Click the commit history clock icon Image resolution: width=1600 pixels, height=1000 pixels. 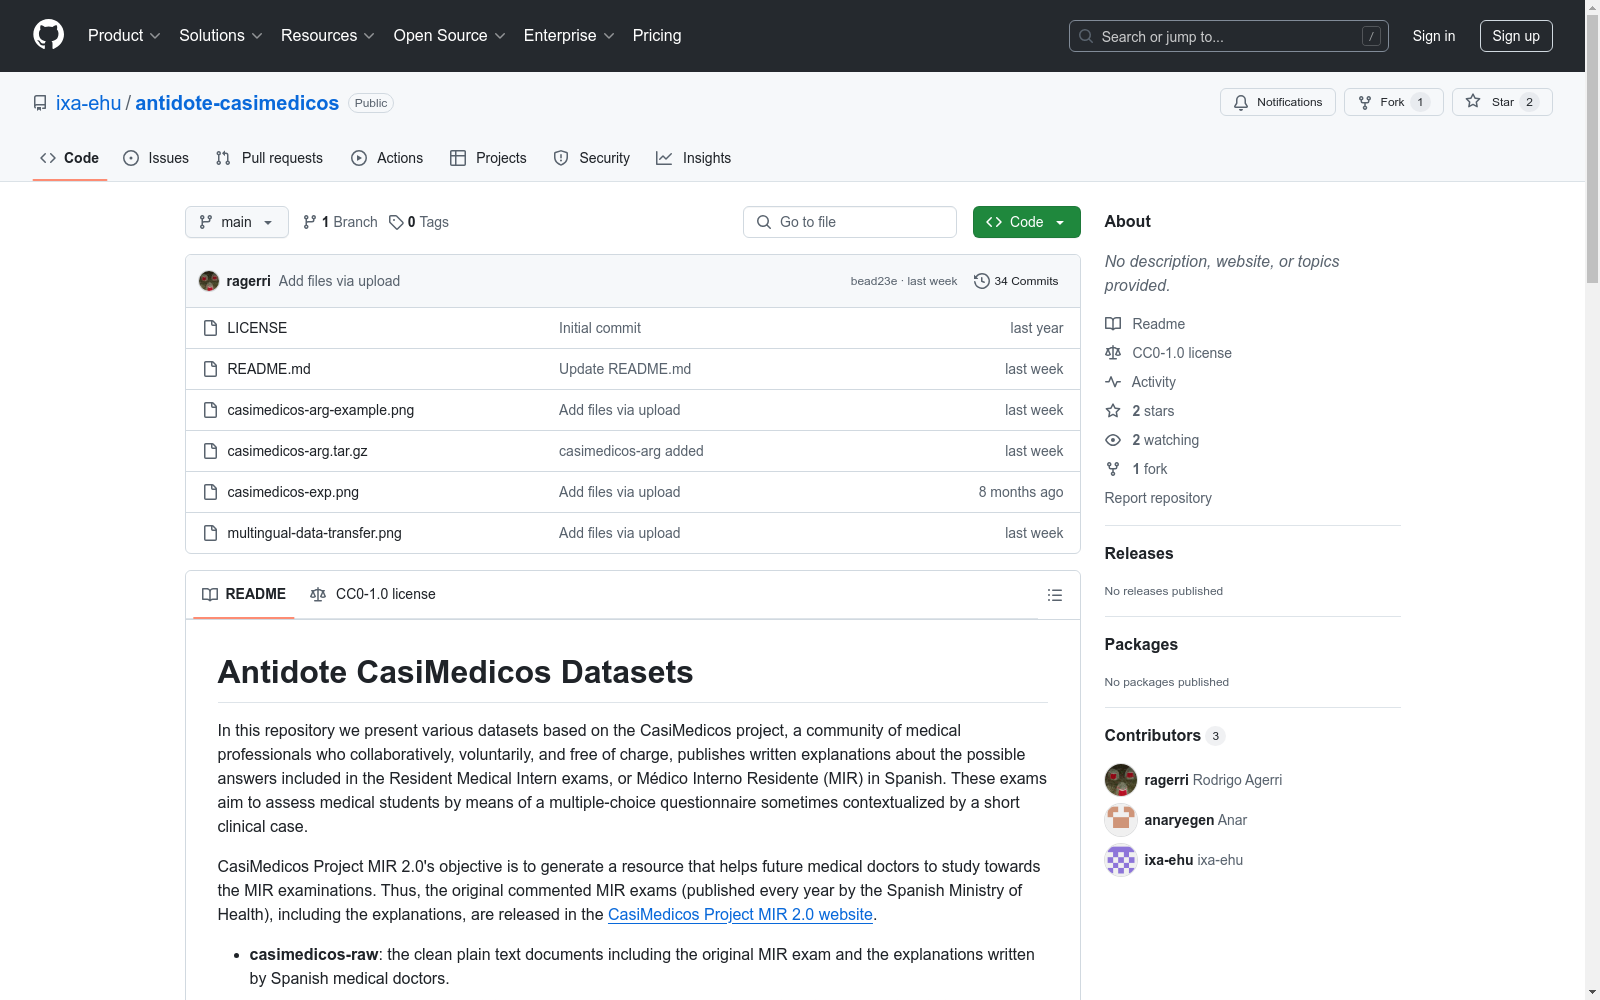[982, 281]
